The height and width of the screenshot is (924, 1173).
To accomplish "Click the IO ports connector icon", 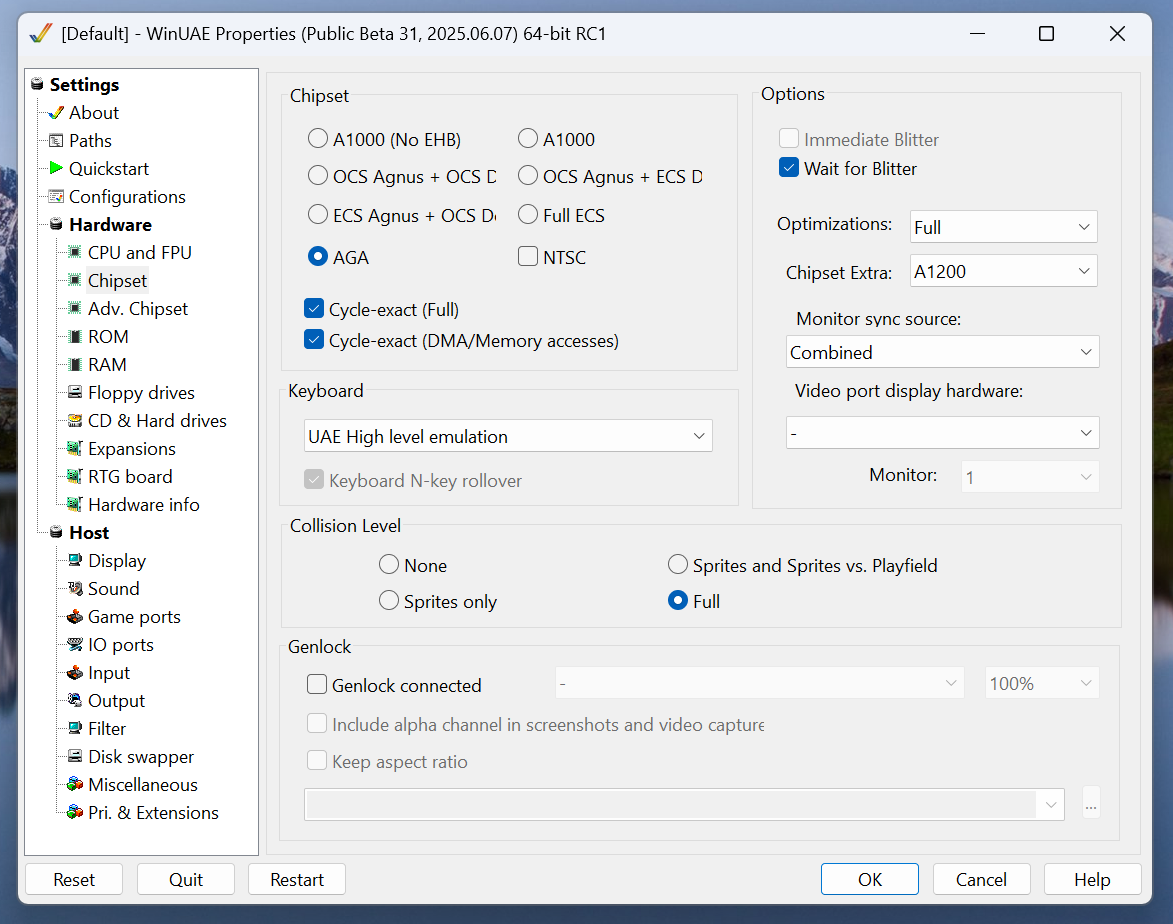I will tap(75, 644).
